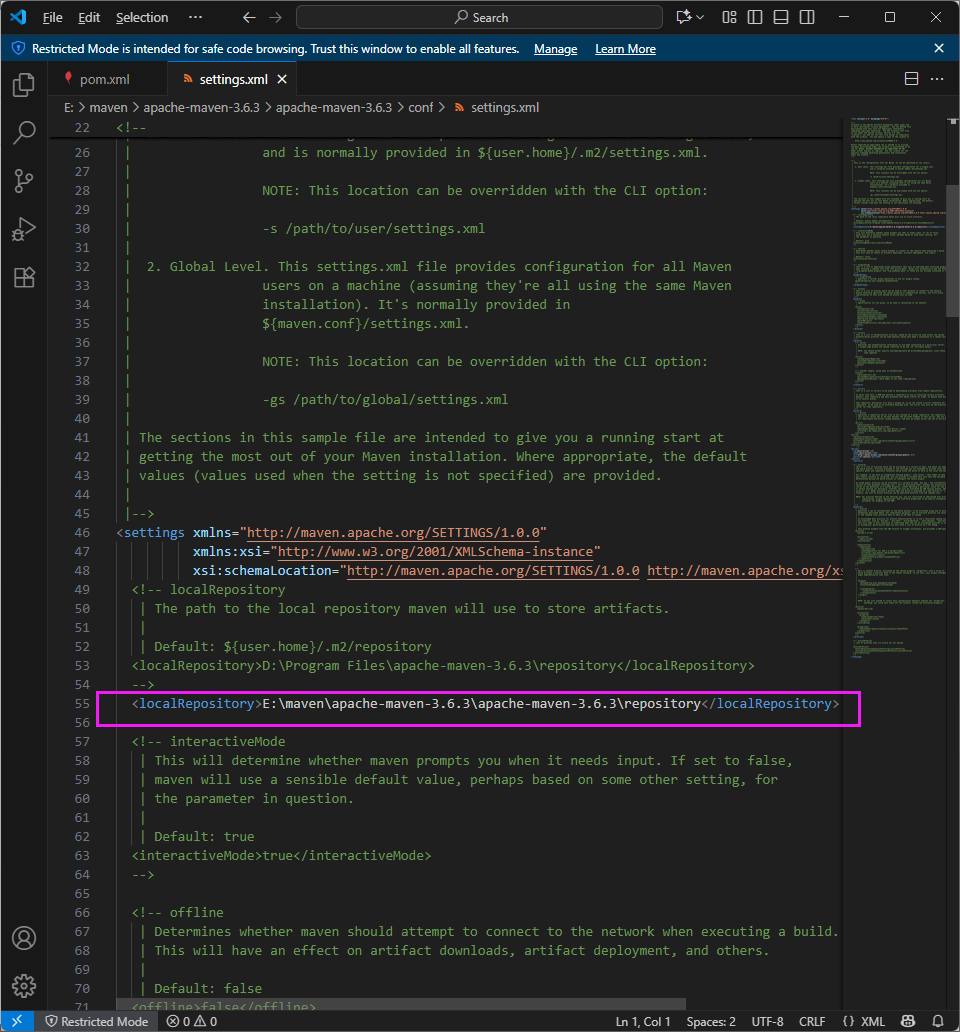The height and width of the screenshot is (1032, 960).
Task: Click the sticky scroll line 22 header
Action: (x=446, y=128)
